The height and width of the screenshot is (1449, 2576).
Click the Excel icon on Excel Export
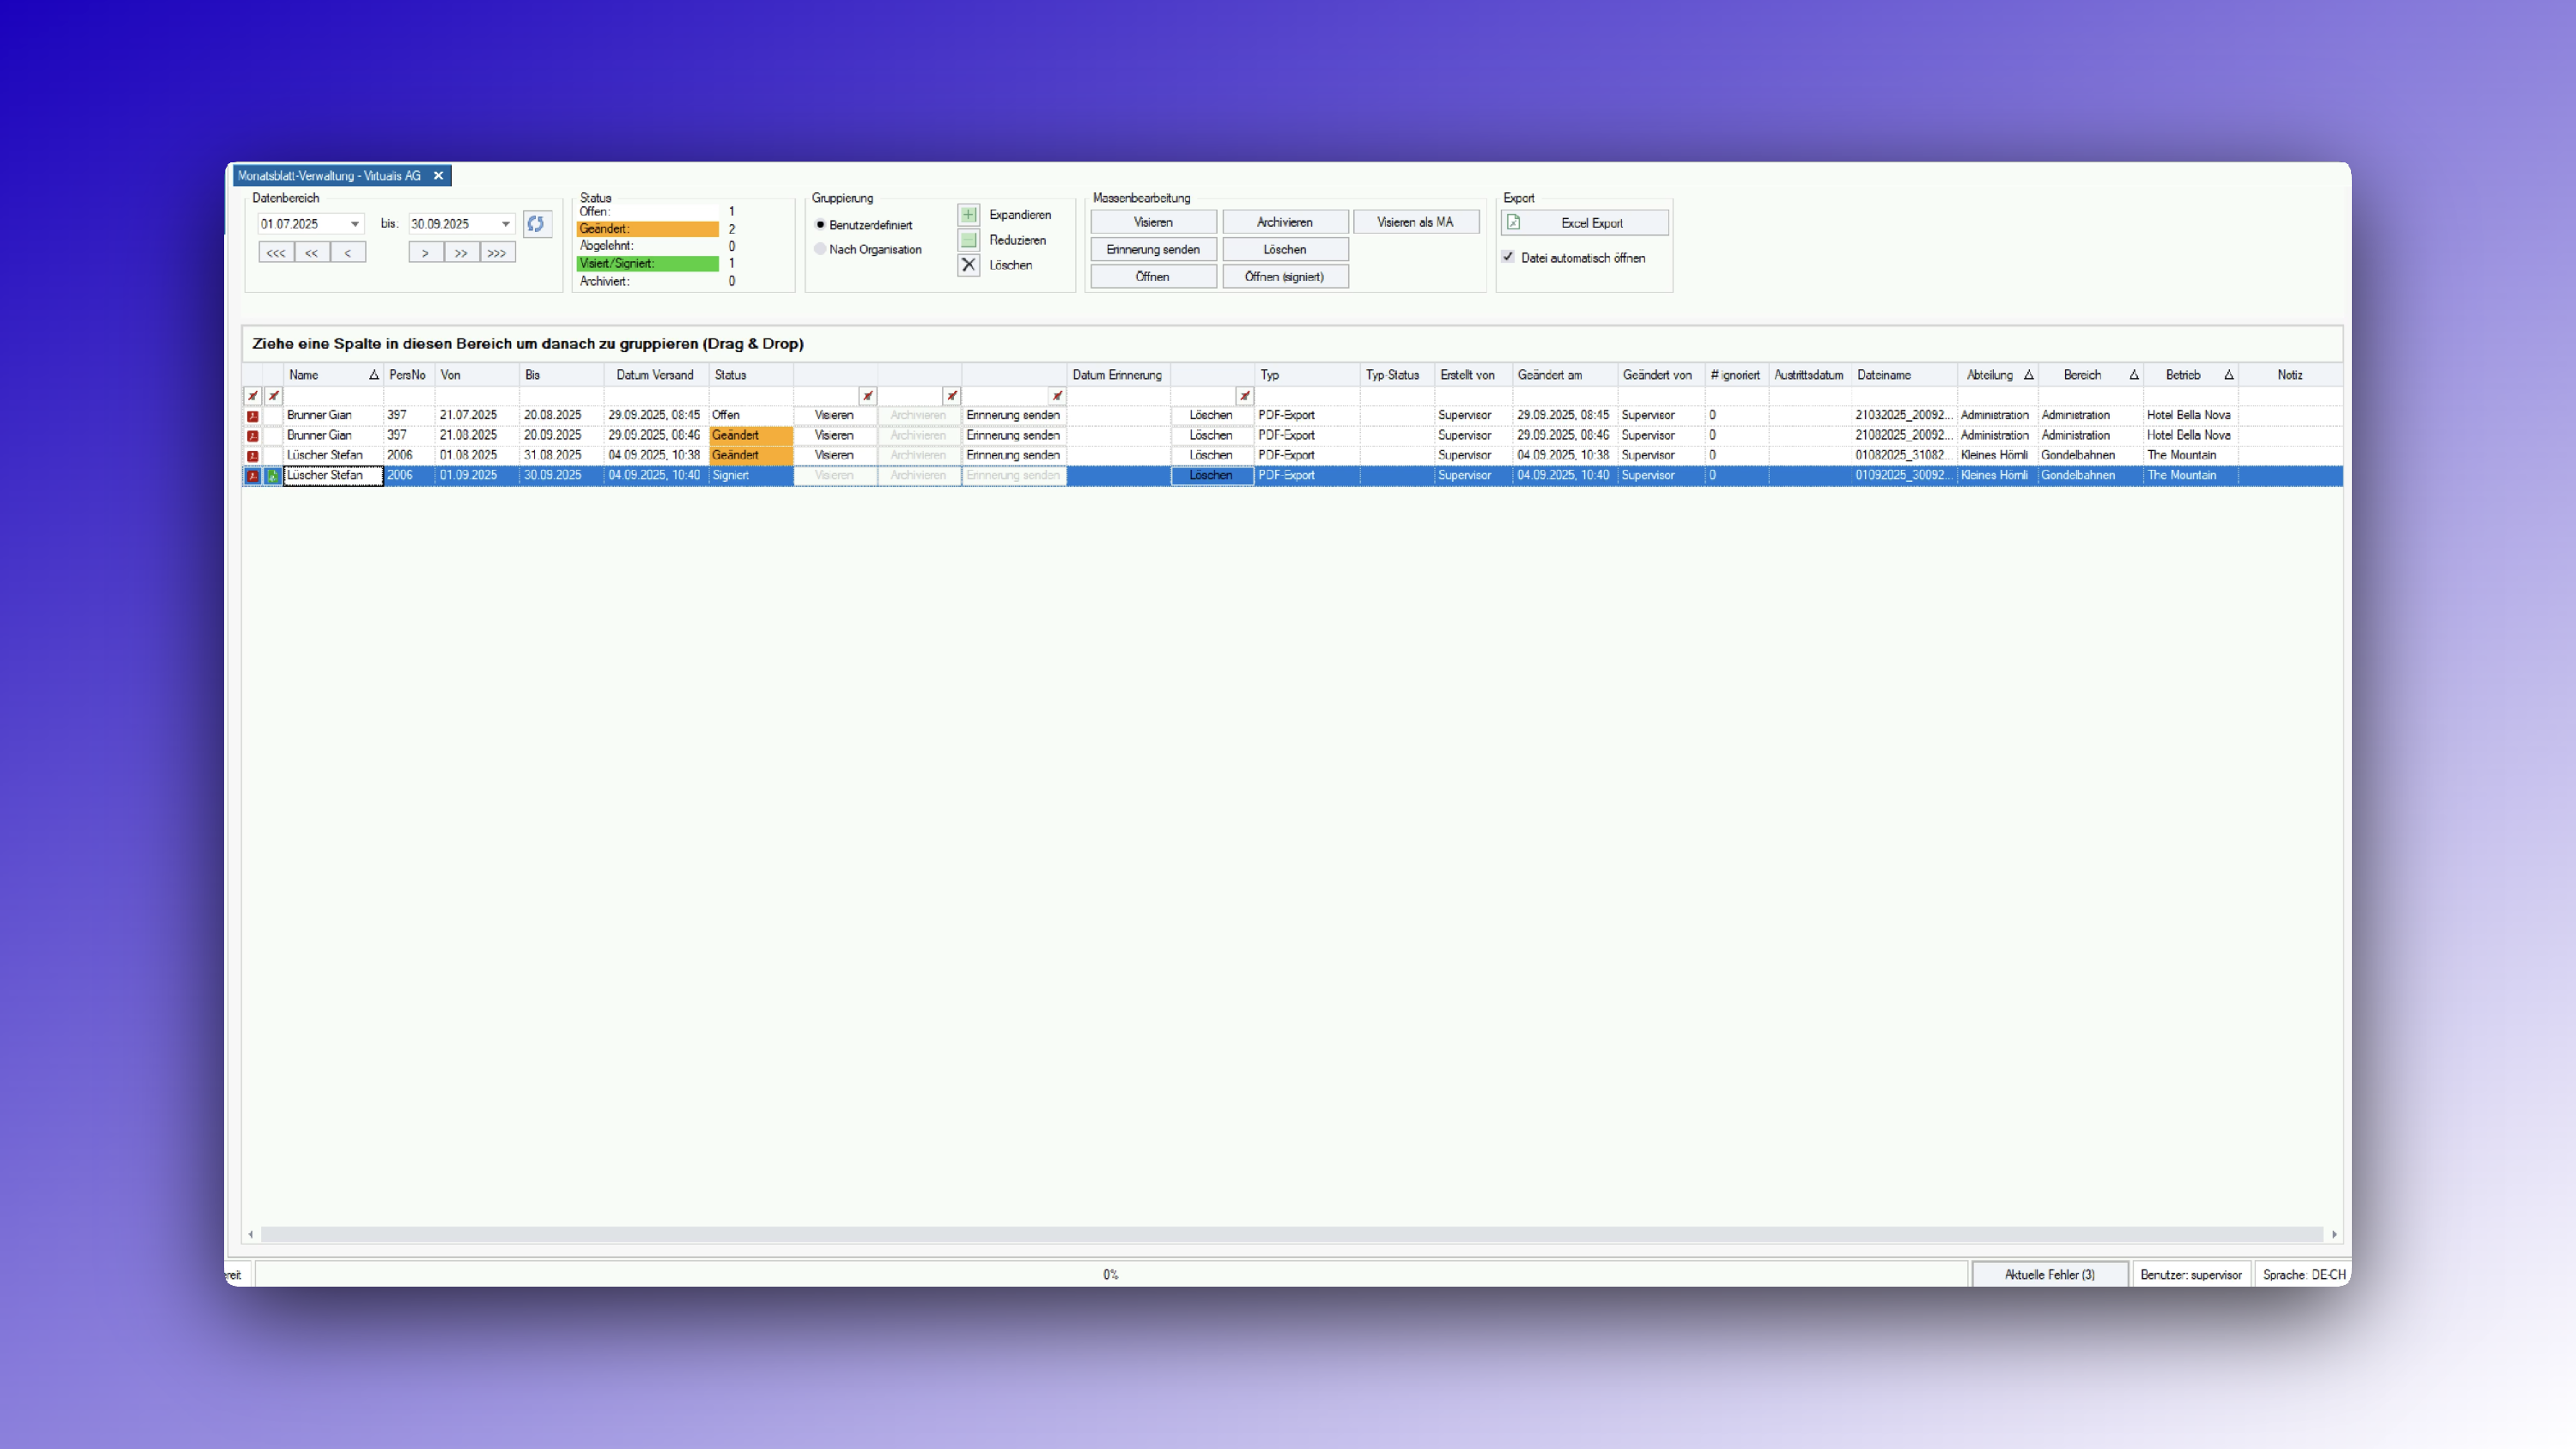[1514, 222]
